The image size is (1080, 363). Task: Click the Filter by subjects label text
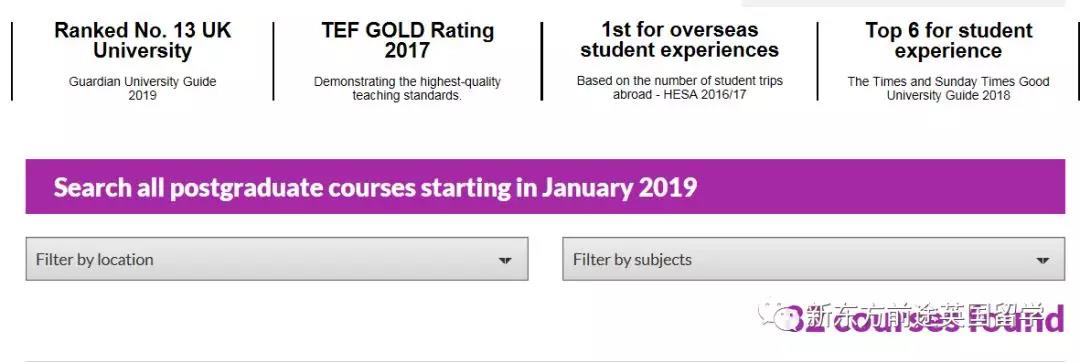click(632, 260)
